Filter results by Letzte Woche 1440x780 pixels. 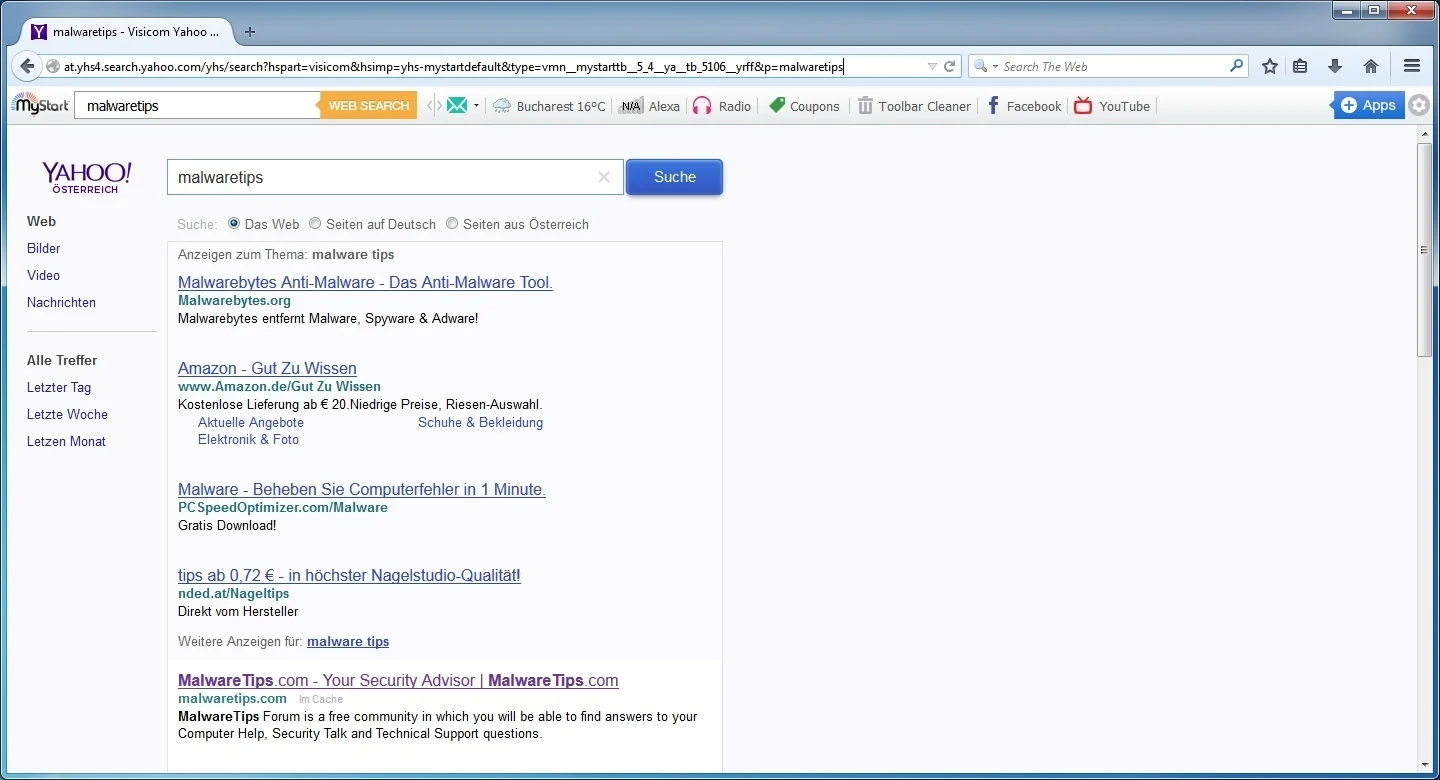point(67,414)
